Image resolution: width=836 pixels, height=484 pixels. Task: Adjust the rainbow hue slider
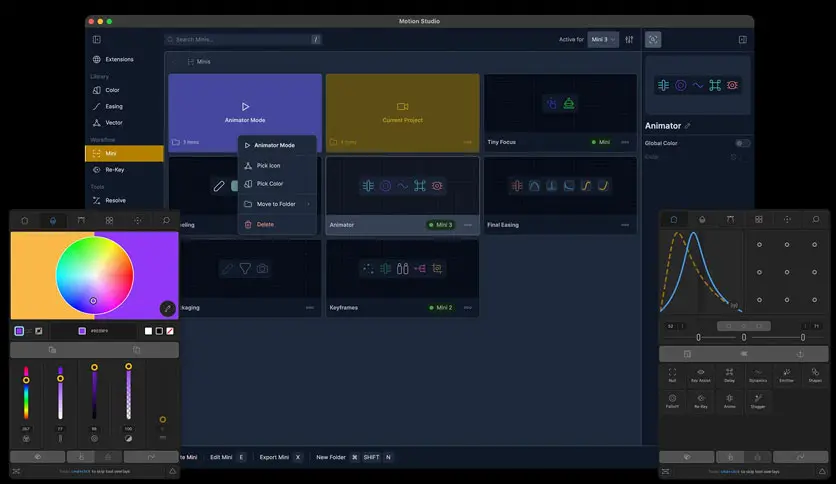pos(26,393)
